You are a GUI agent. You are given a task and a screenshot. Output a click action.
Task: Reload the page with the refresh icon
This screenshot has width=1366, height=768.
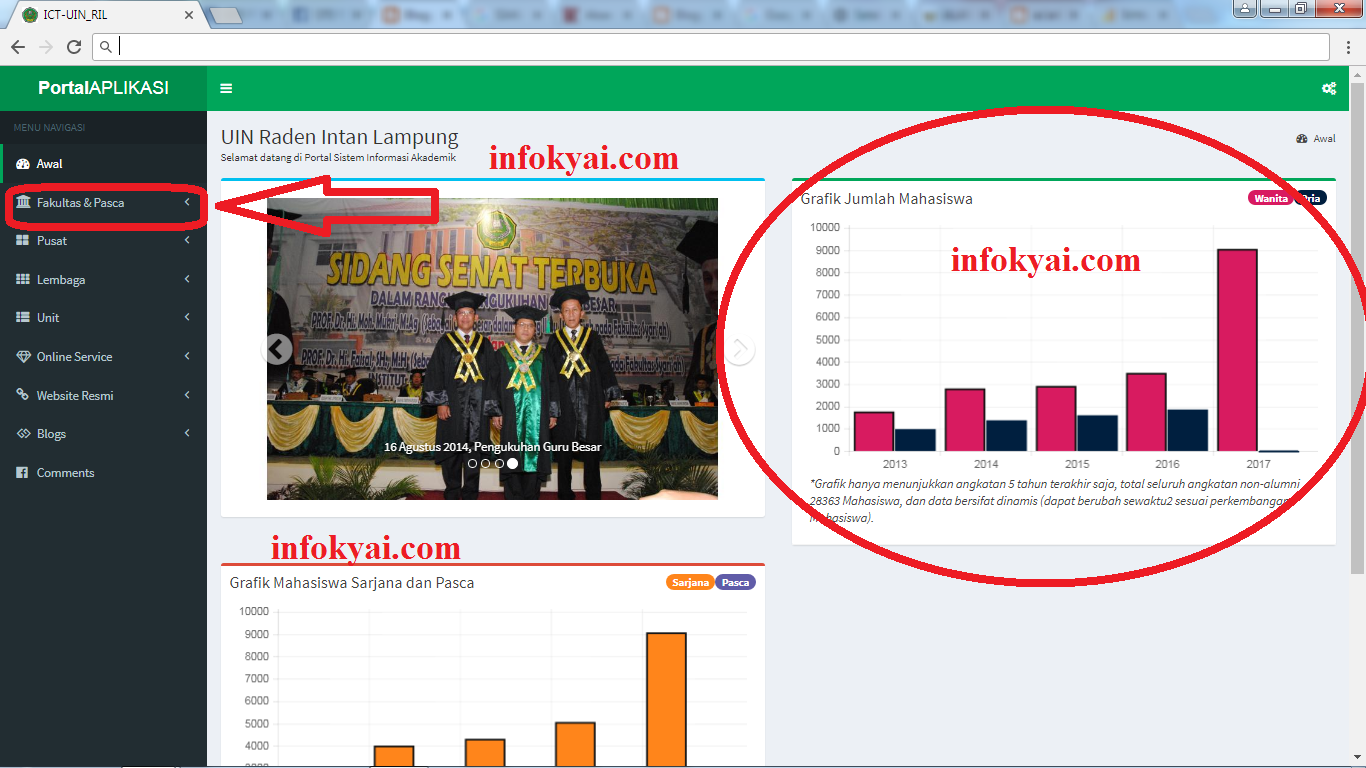tap(74, 47)
